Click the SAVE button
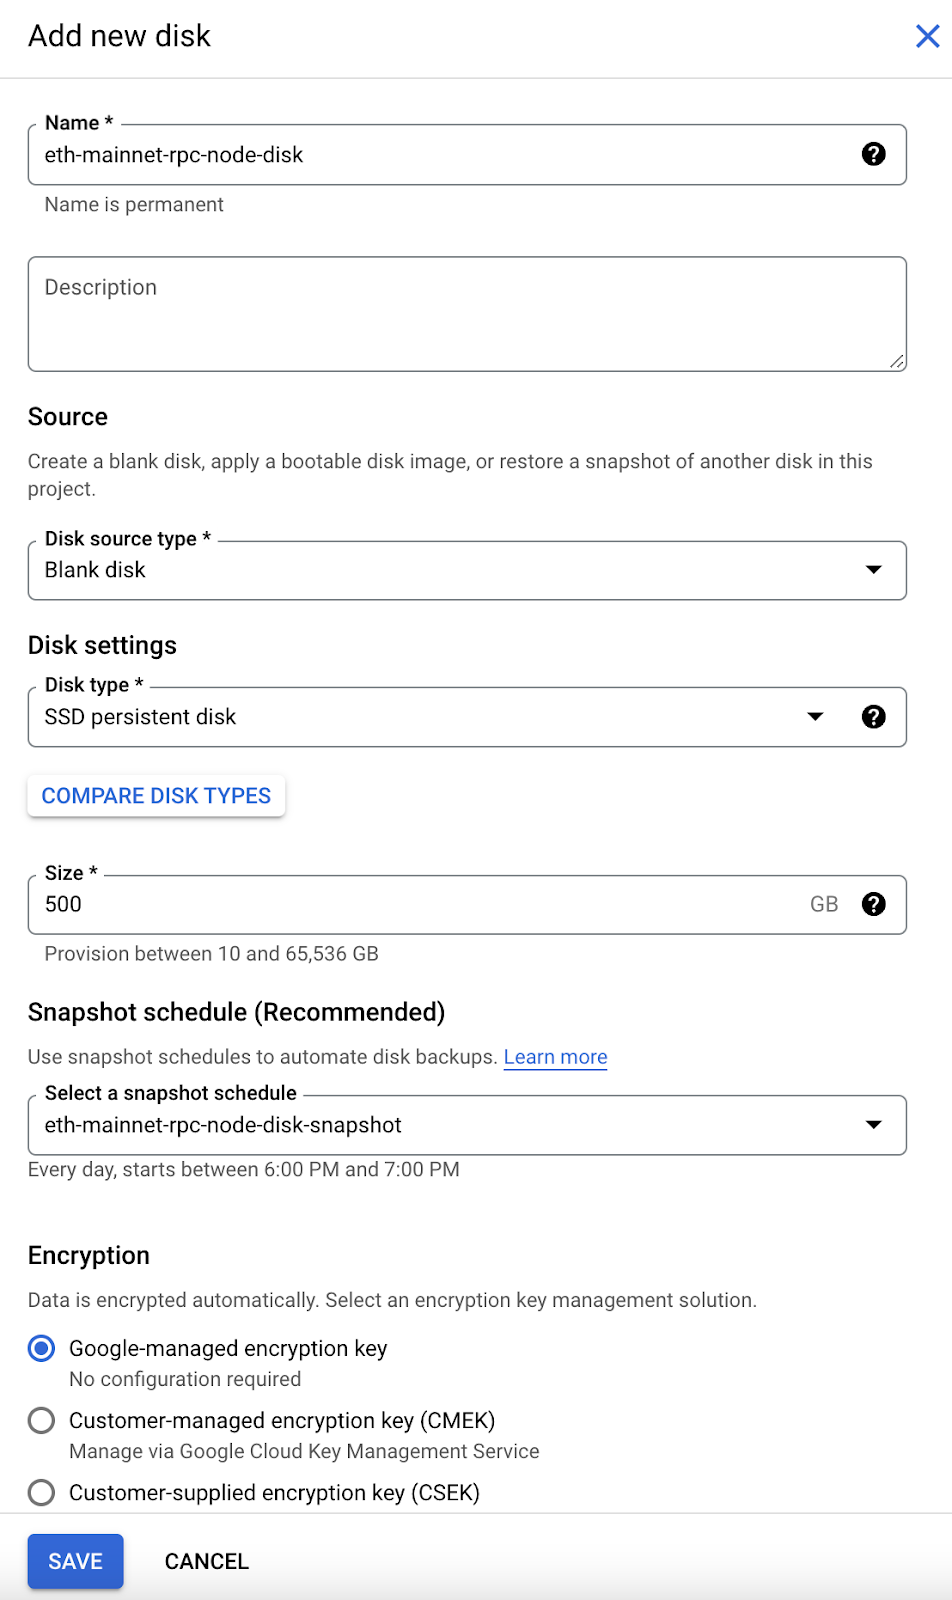This screenshot has height=1600, width=952. point(75,1560)
